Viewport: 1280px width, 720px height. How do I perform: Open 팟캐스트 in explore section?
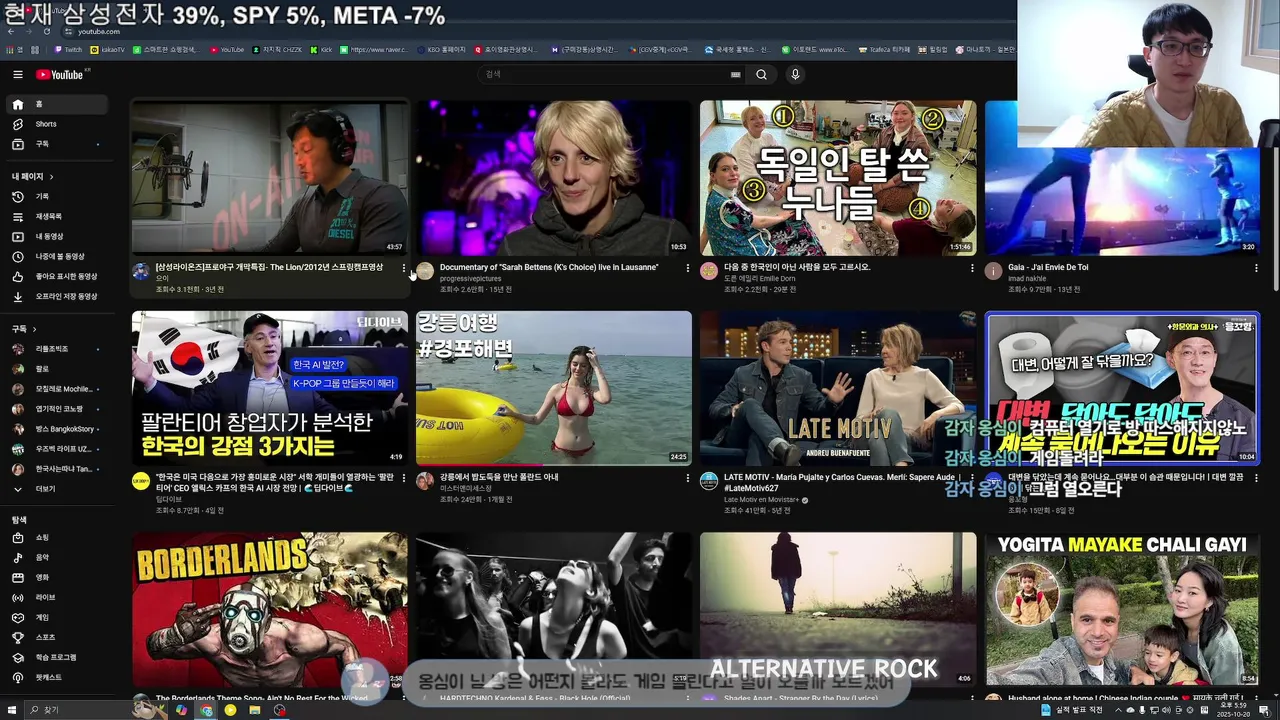tap(57, 678)
